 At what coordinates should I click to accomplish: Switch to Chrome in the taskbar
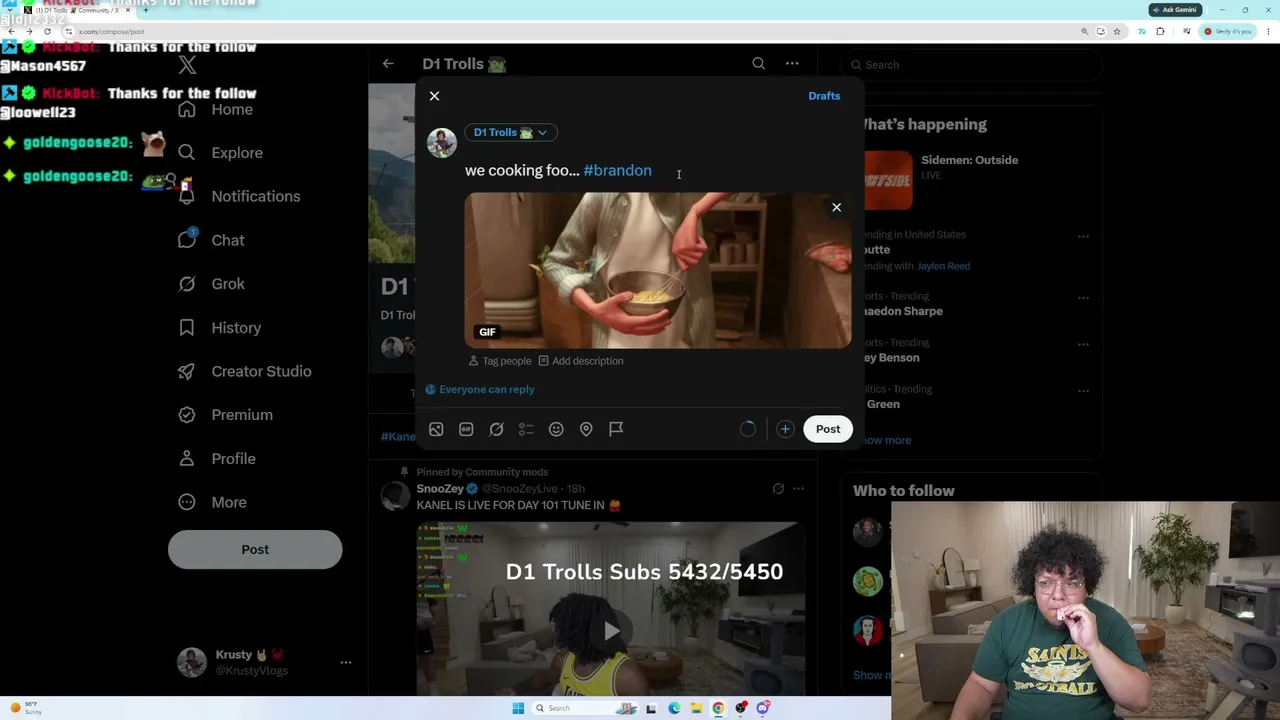pos(718,708)
